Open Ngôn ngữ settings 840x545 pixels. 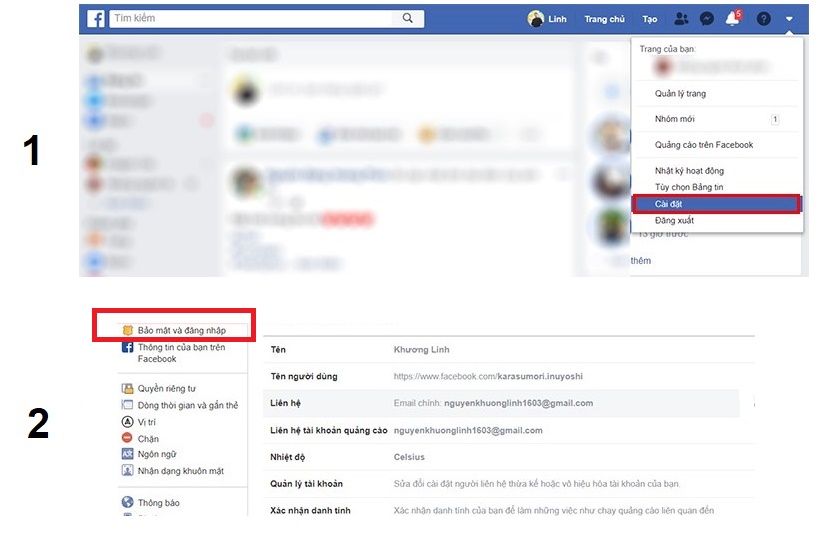tap(156, 454)
